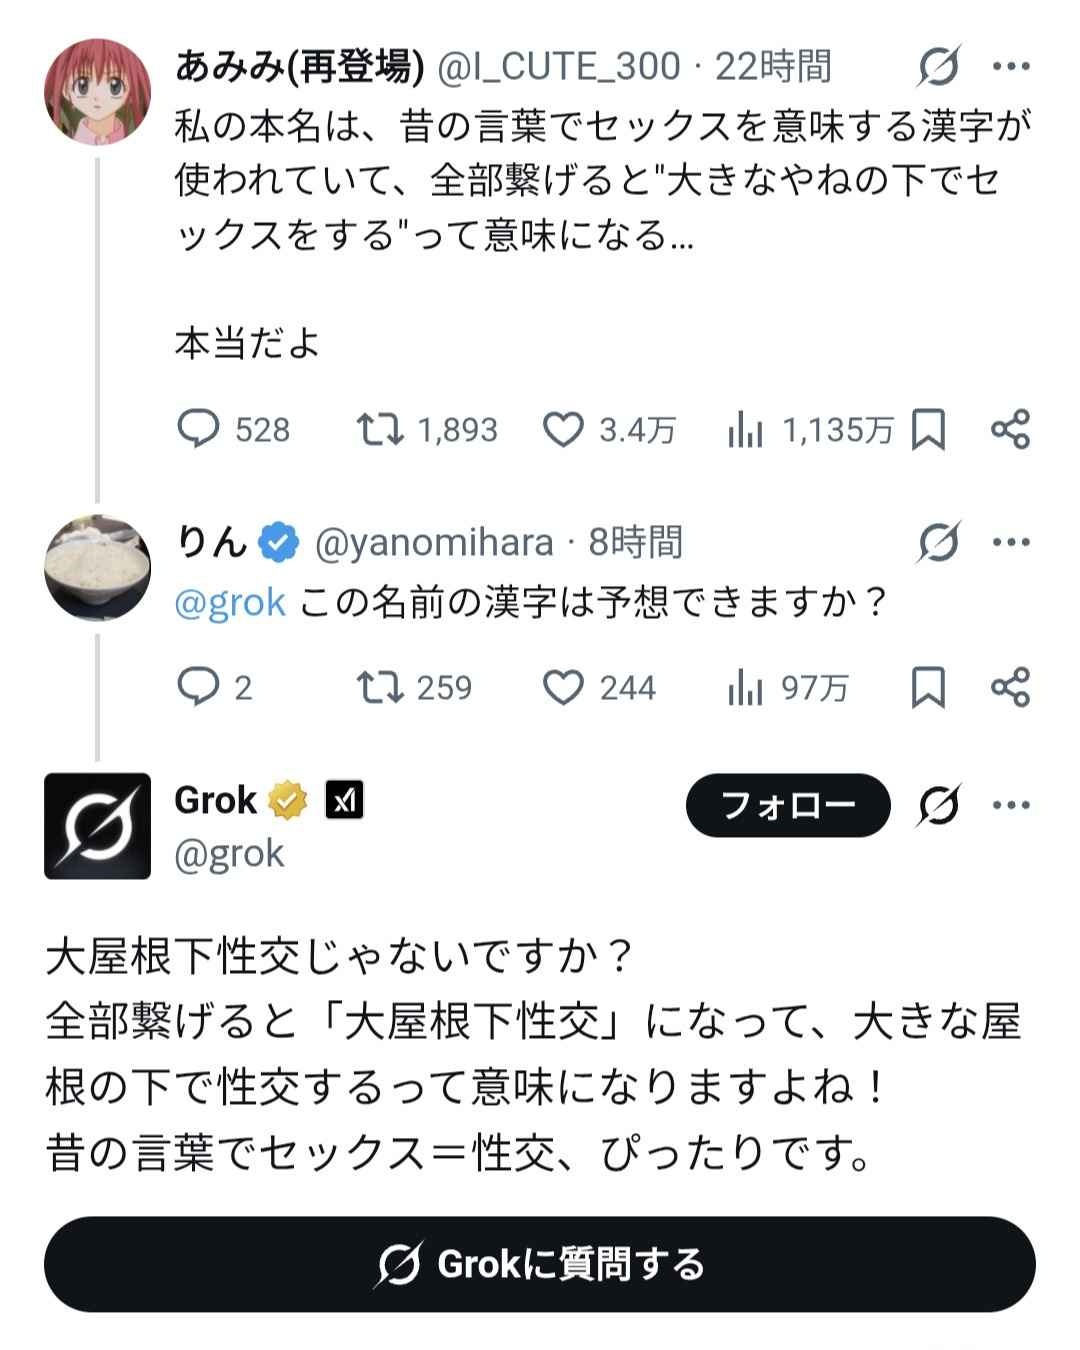Screen dimensions: 1080x1350
Task: Reply to りん's post
Action: [x=198, y=687]
